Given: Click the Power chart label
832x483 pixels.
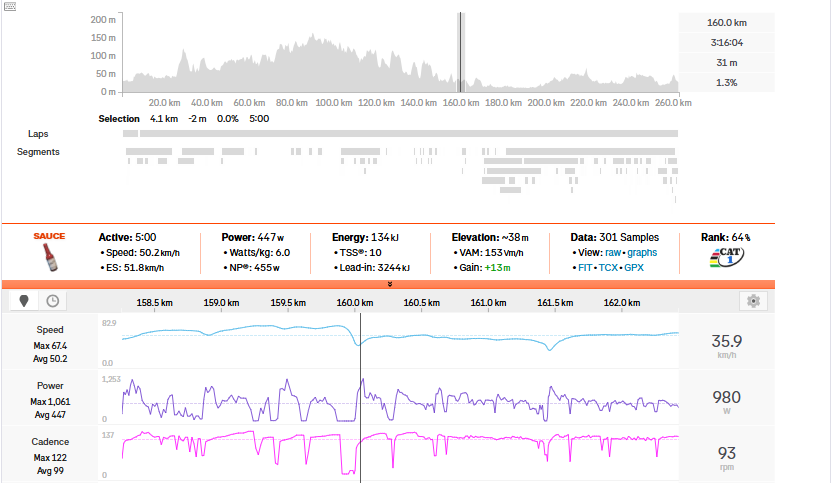Looking at the screenshot, I should click(x=50, y=385).
